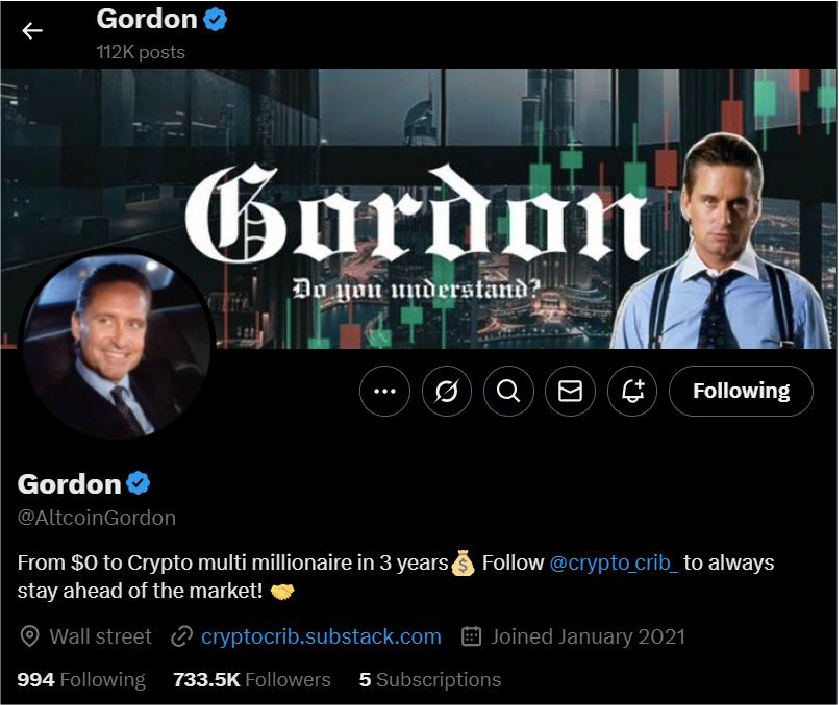Click the @AltcoinGordon handle text
The width and height of the screenshot is (839, 705).
pos(97,518)
